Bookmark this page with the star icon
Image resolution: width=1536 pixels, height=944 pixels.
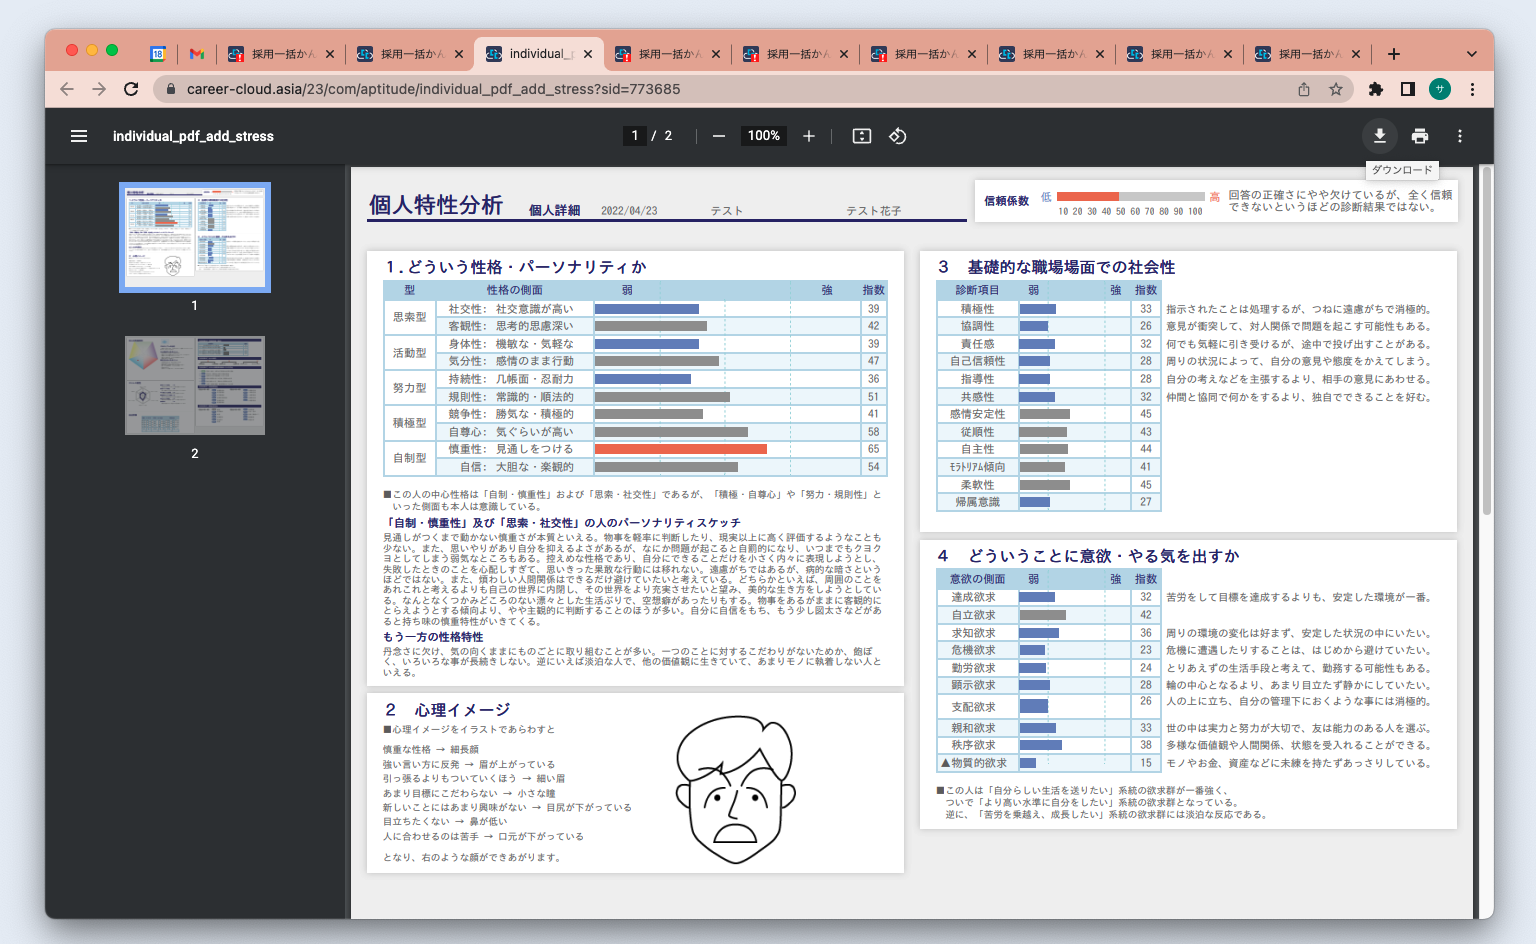(x=1337, y=89)
